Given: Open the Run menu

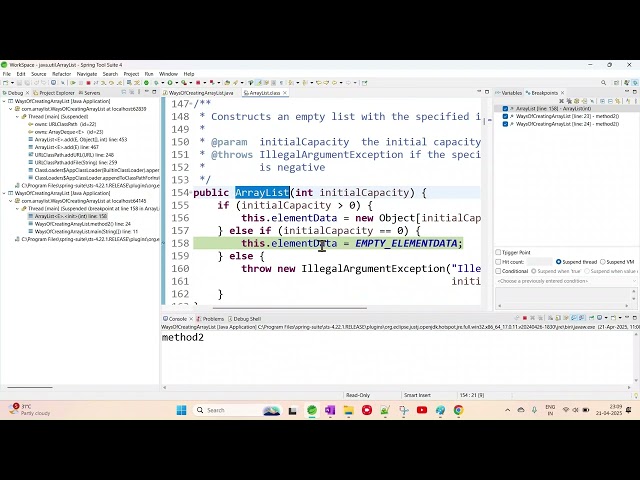Looking at the screenshot, I should coord(149,74).
